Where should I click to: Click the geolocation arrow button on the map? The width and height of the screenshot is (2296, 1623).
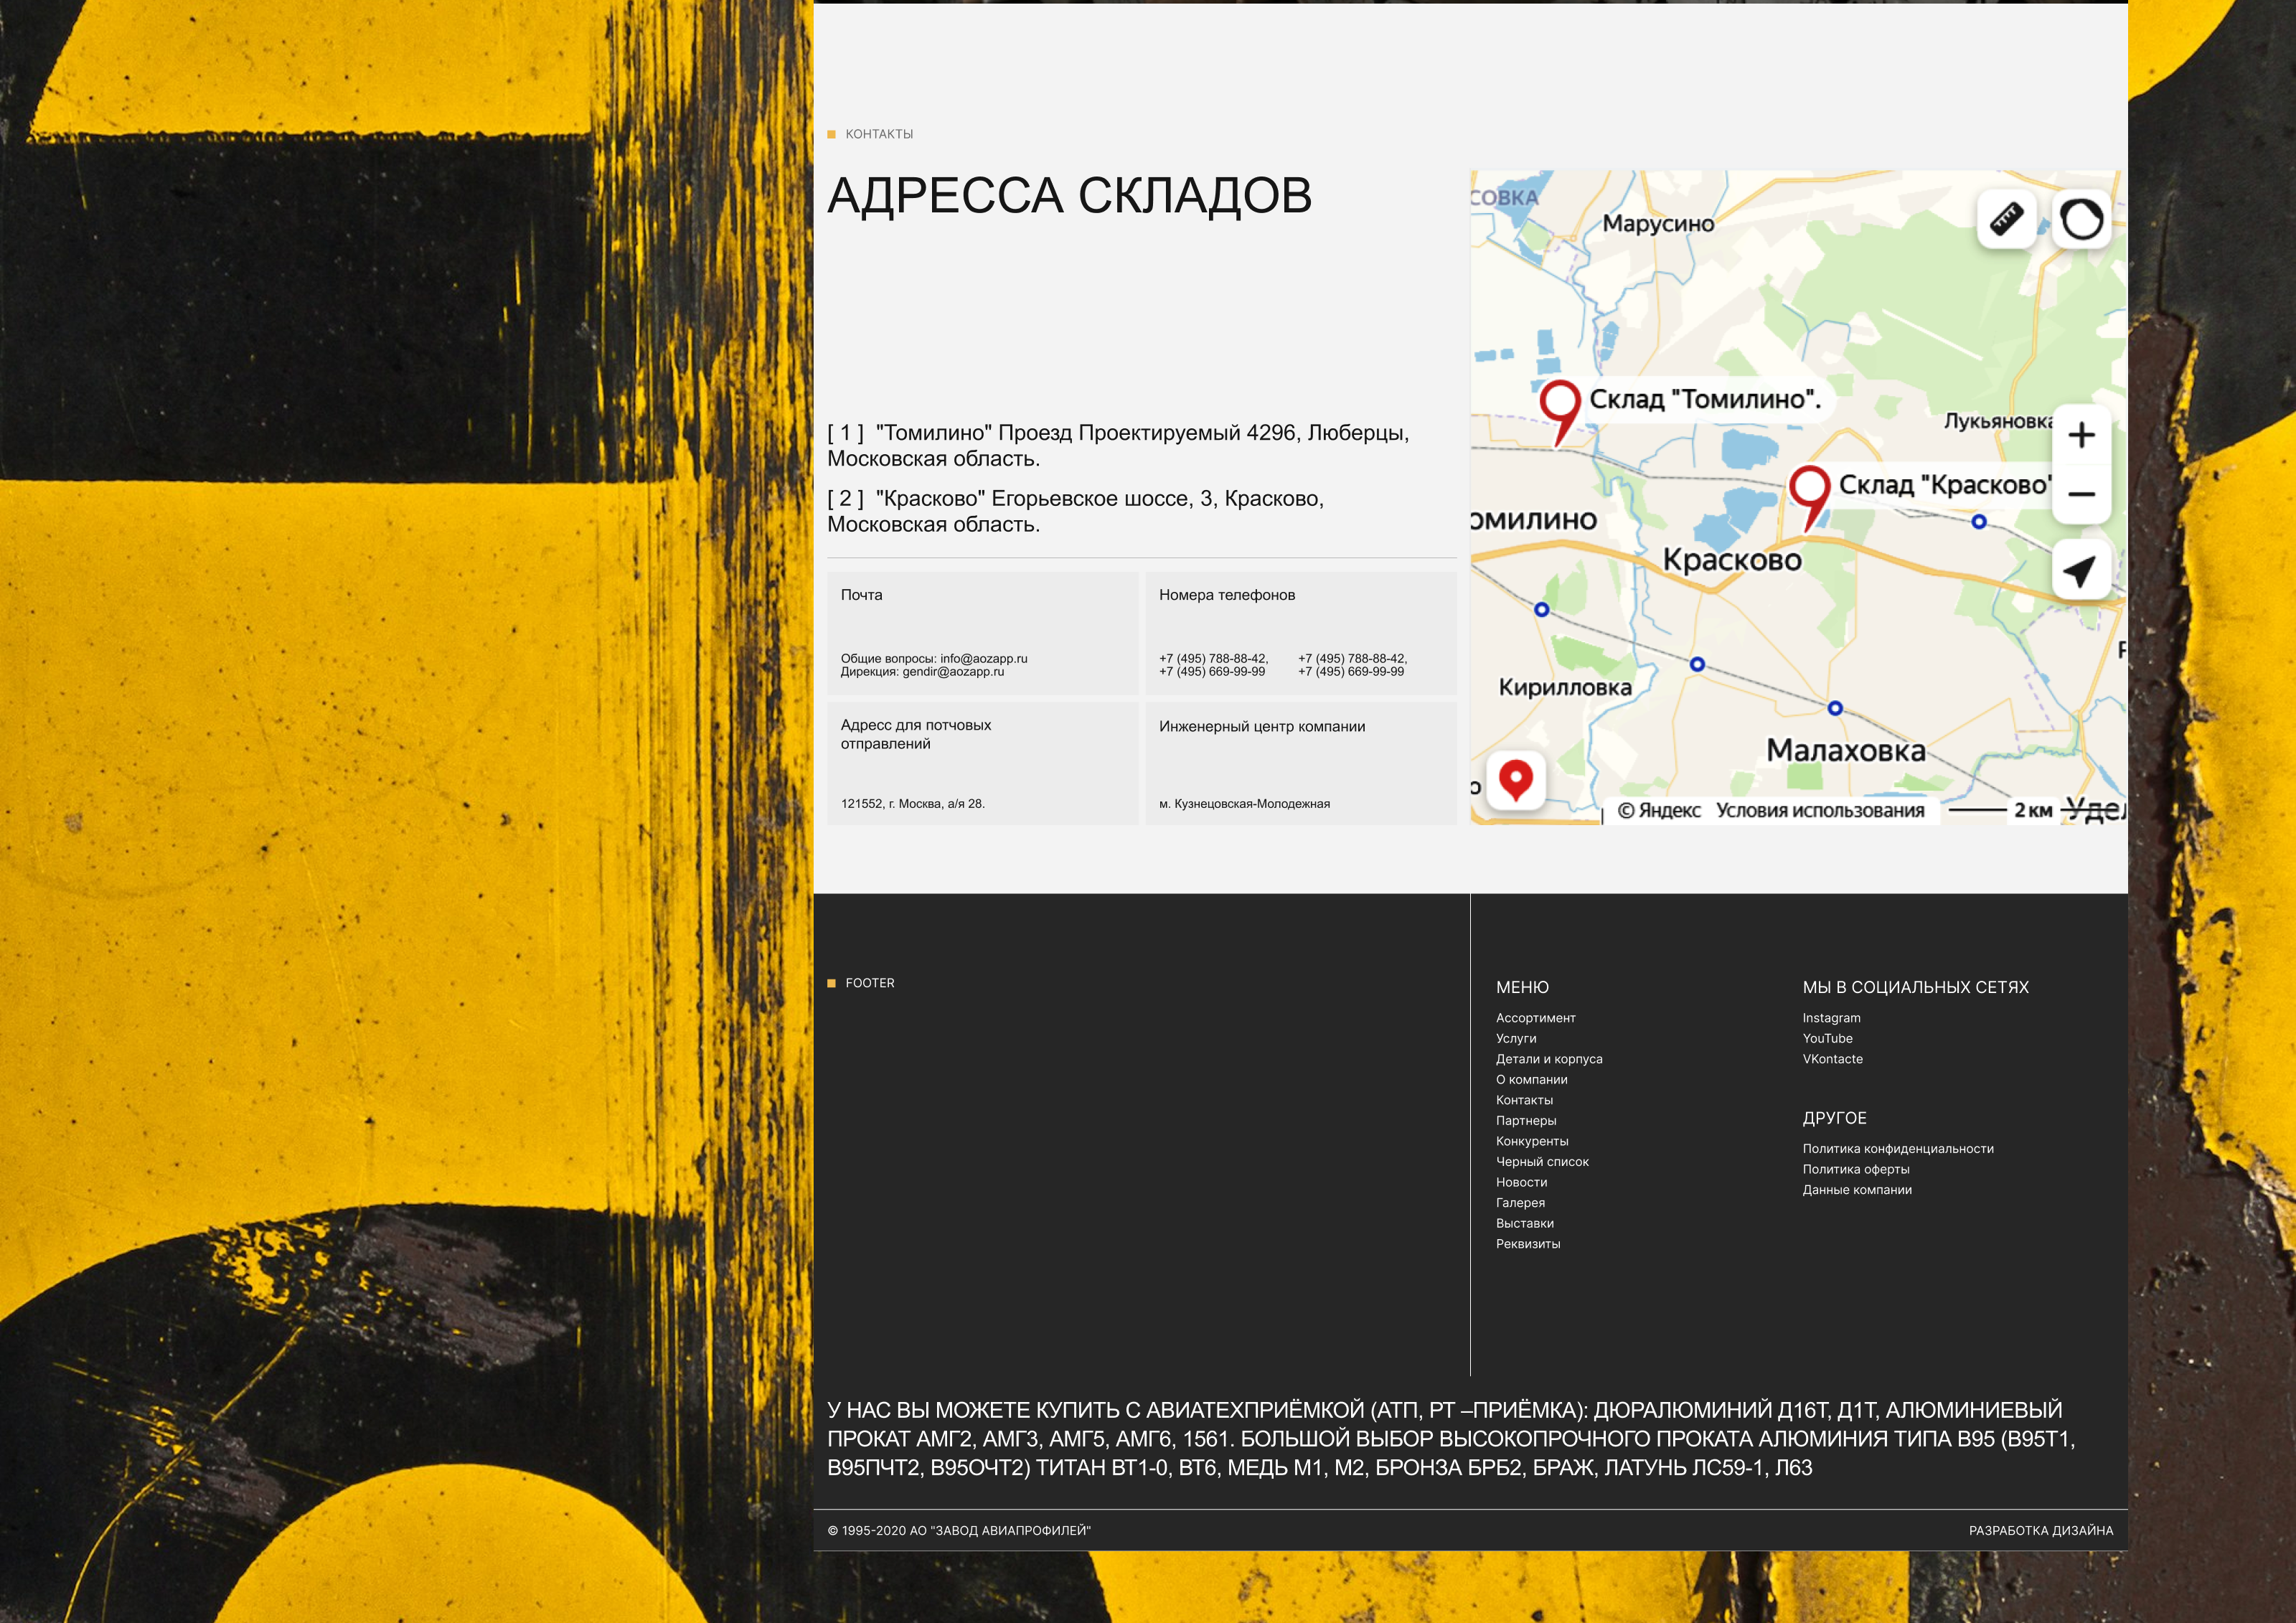[2081, 571]
